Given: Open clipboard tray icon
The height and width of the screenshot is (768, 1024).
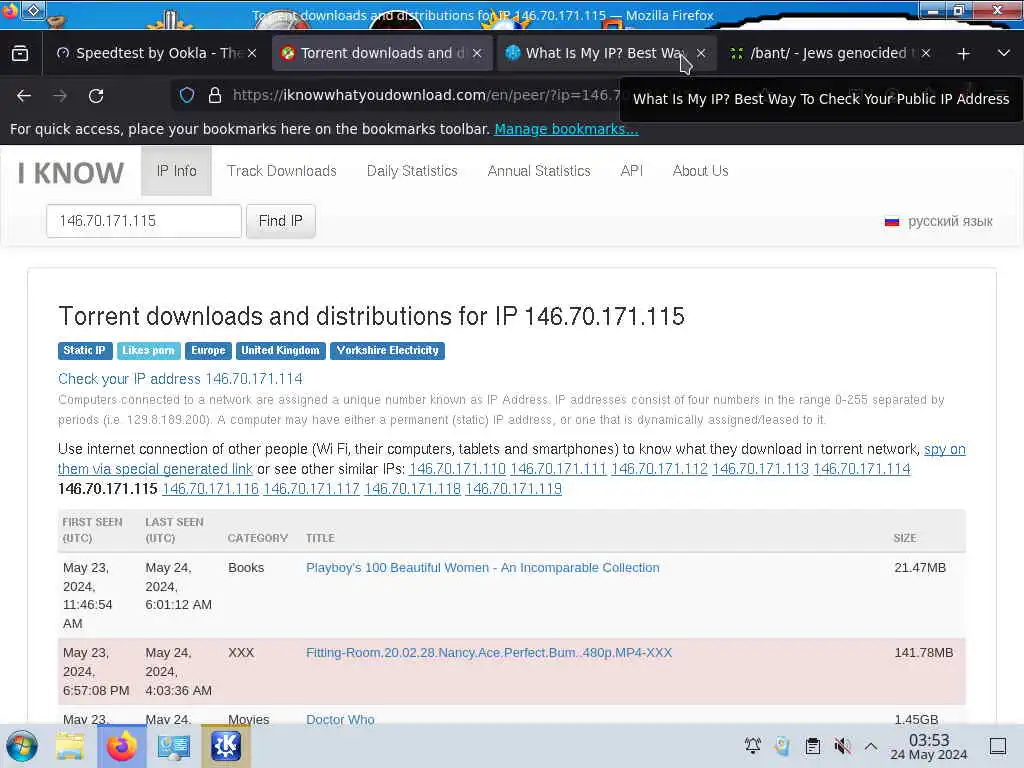Looking at the screenshot, I should click(812, 746).
